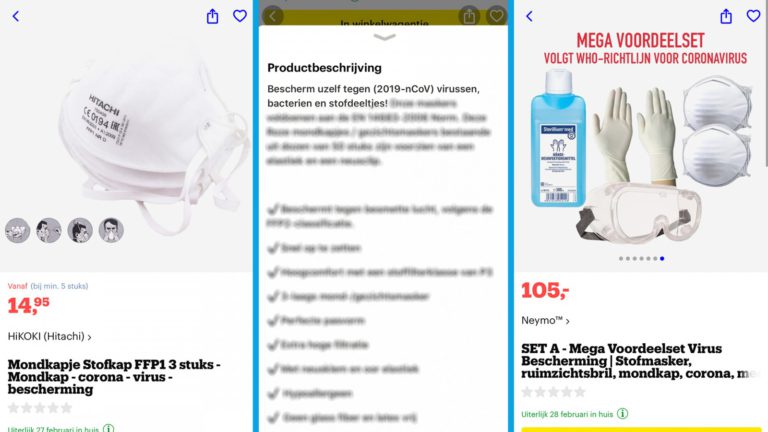The height and width of the screenshot is (432, 768).
Task: Select the first image carousel dot
Action: pos(621,259)
